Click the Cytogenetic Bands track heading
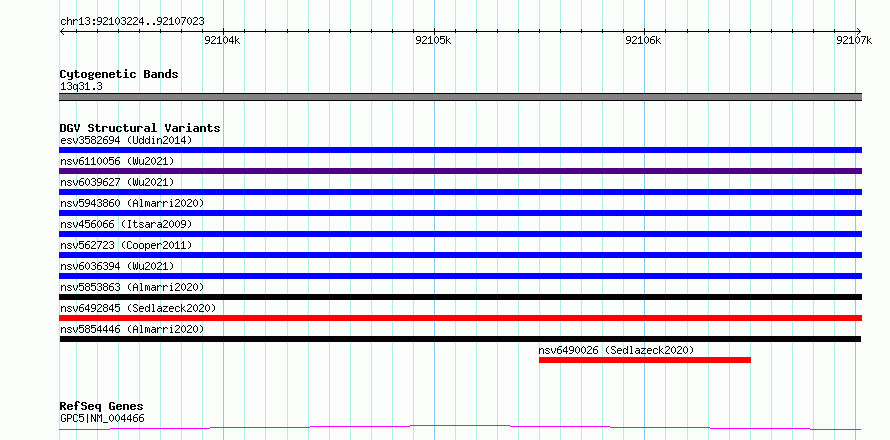 click(x=119, y=74)
